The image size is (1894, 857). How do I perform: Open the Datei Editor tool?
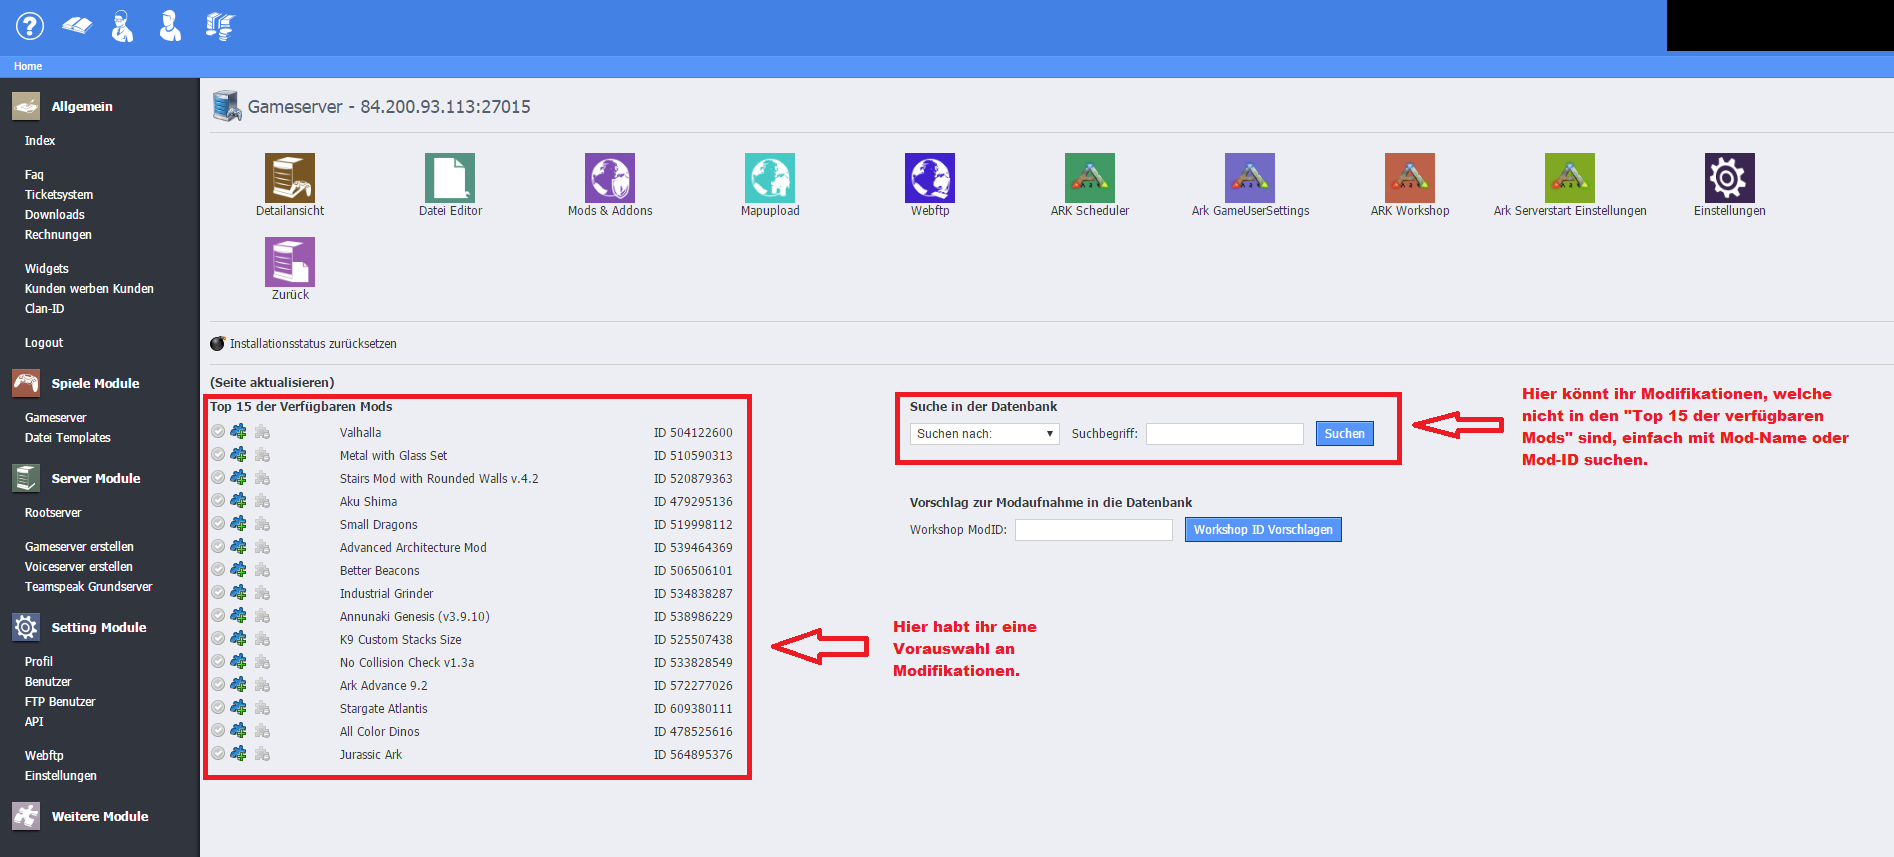pyautogui.click(x=450, y=179)
